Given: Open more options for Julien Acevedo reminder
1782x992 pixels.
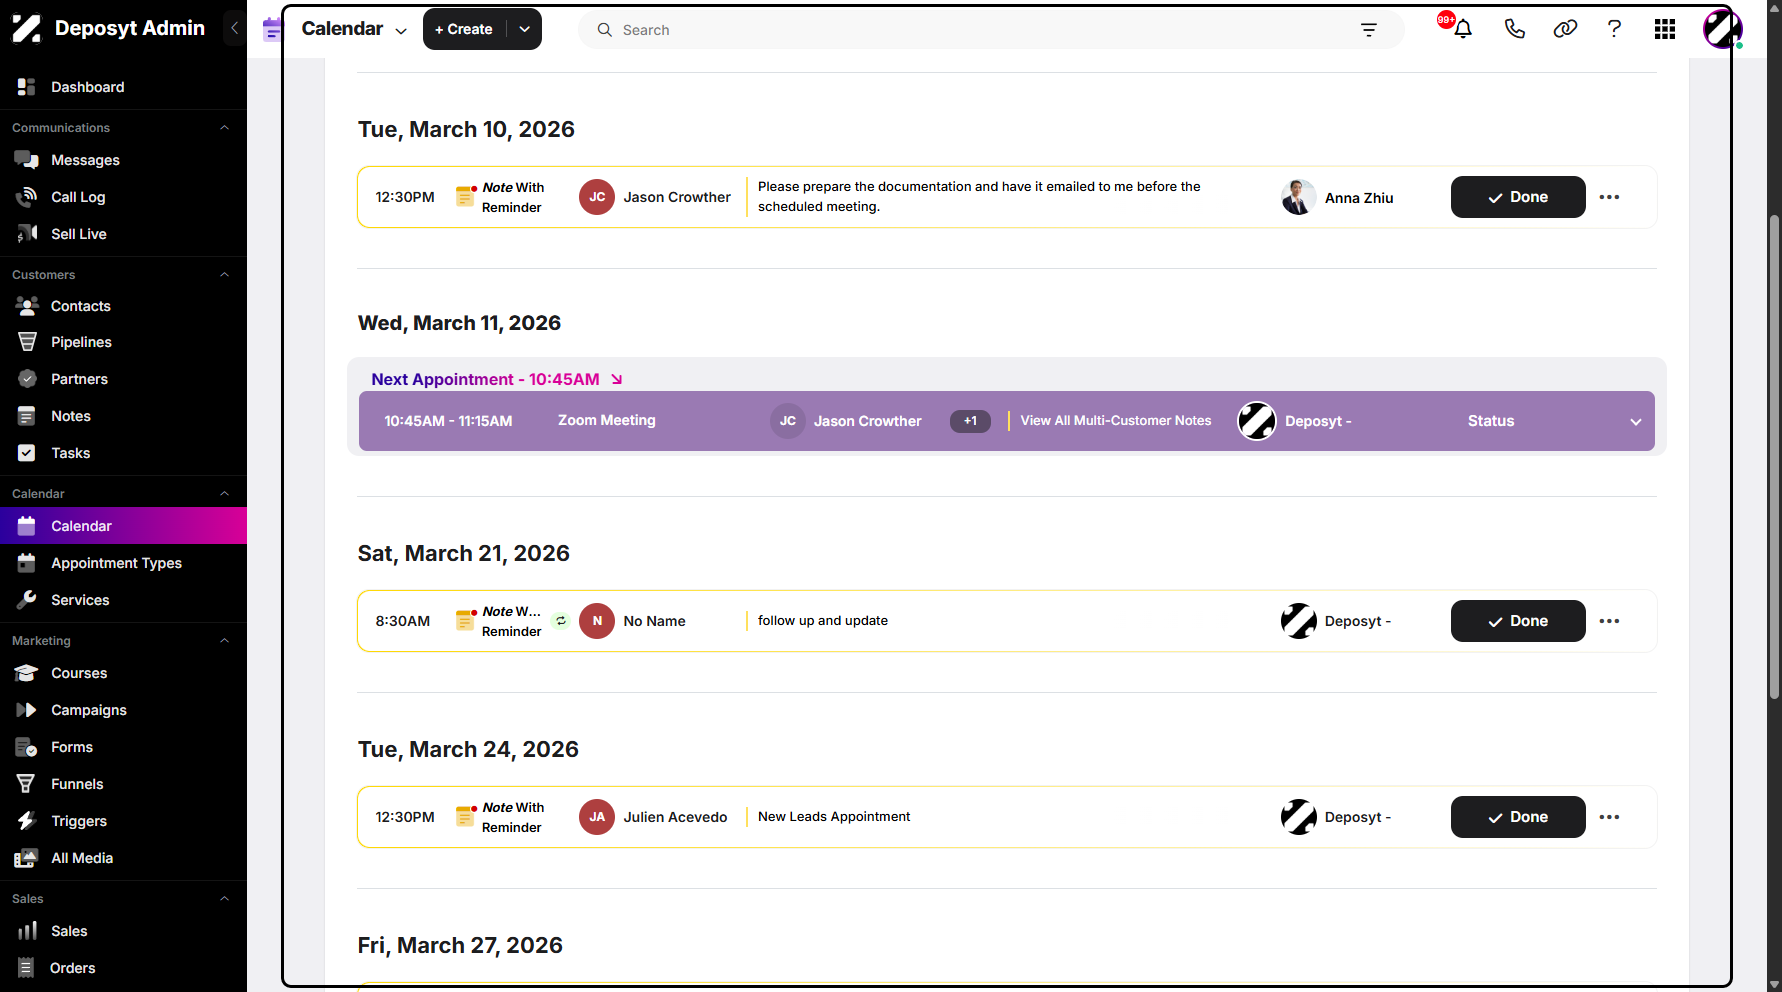Looking at the screenshot, I should [x=1609, y=817].
